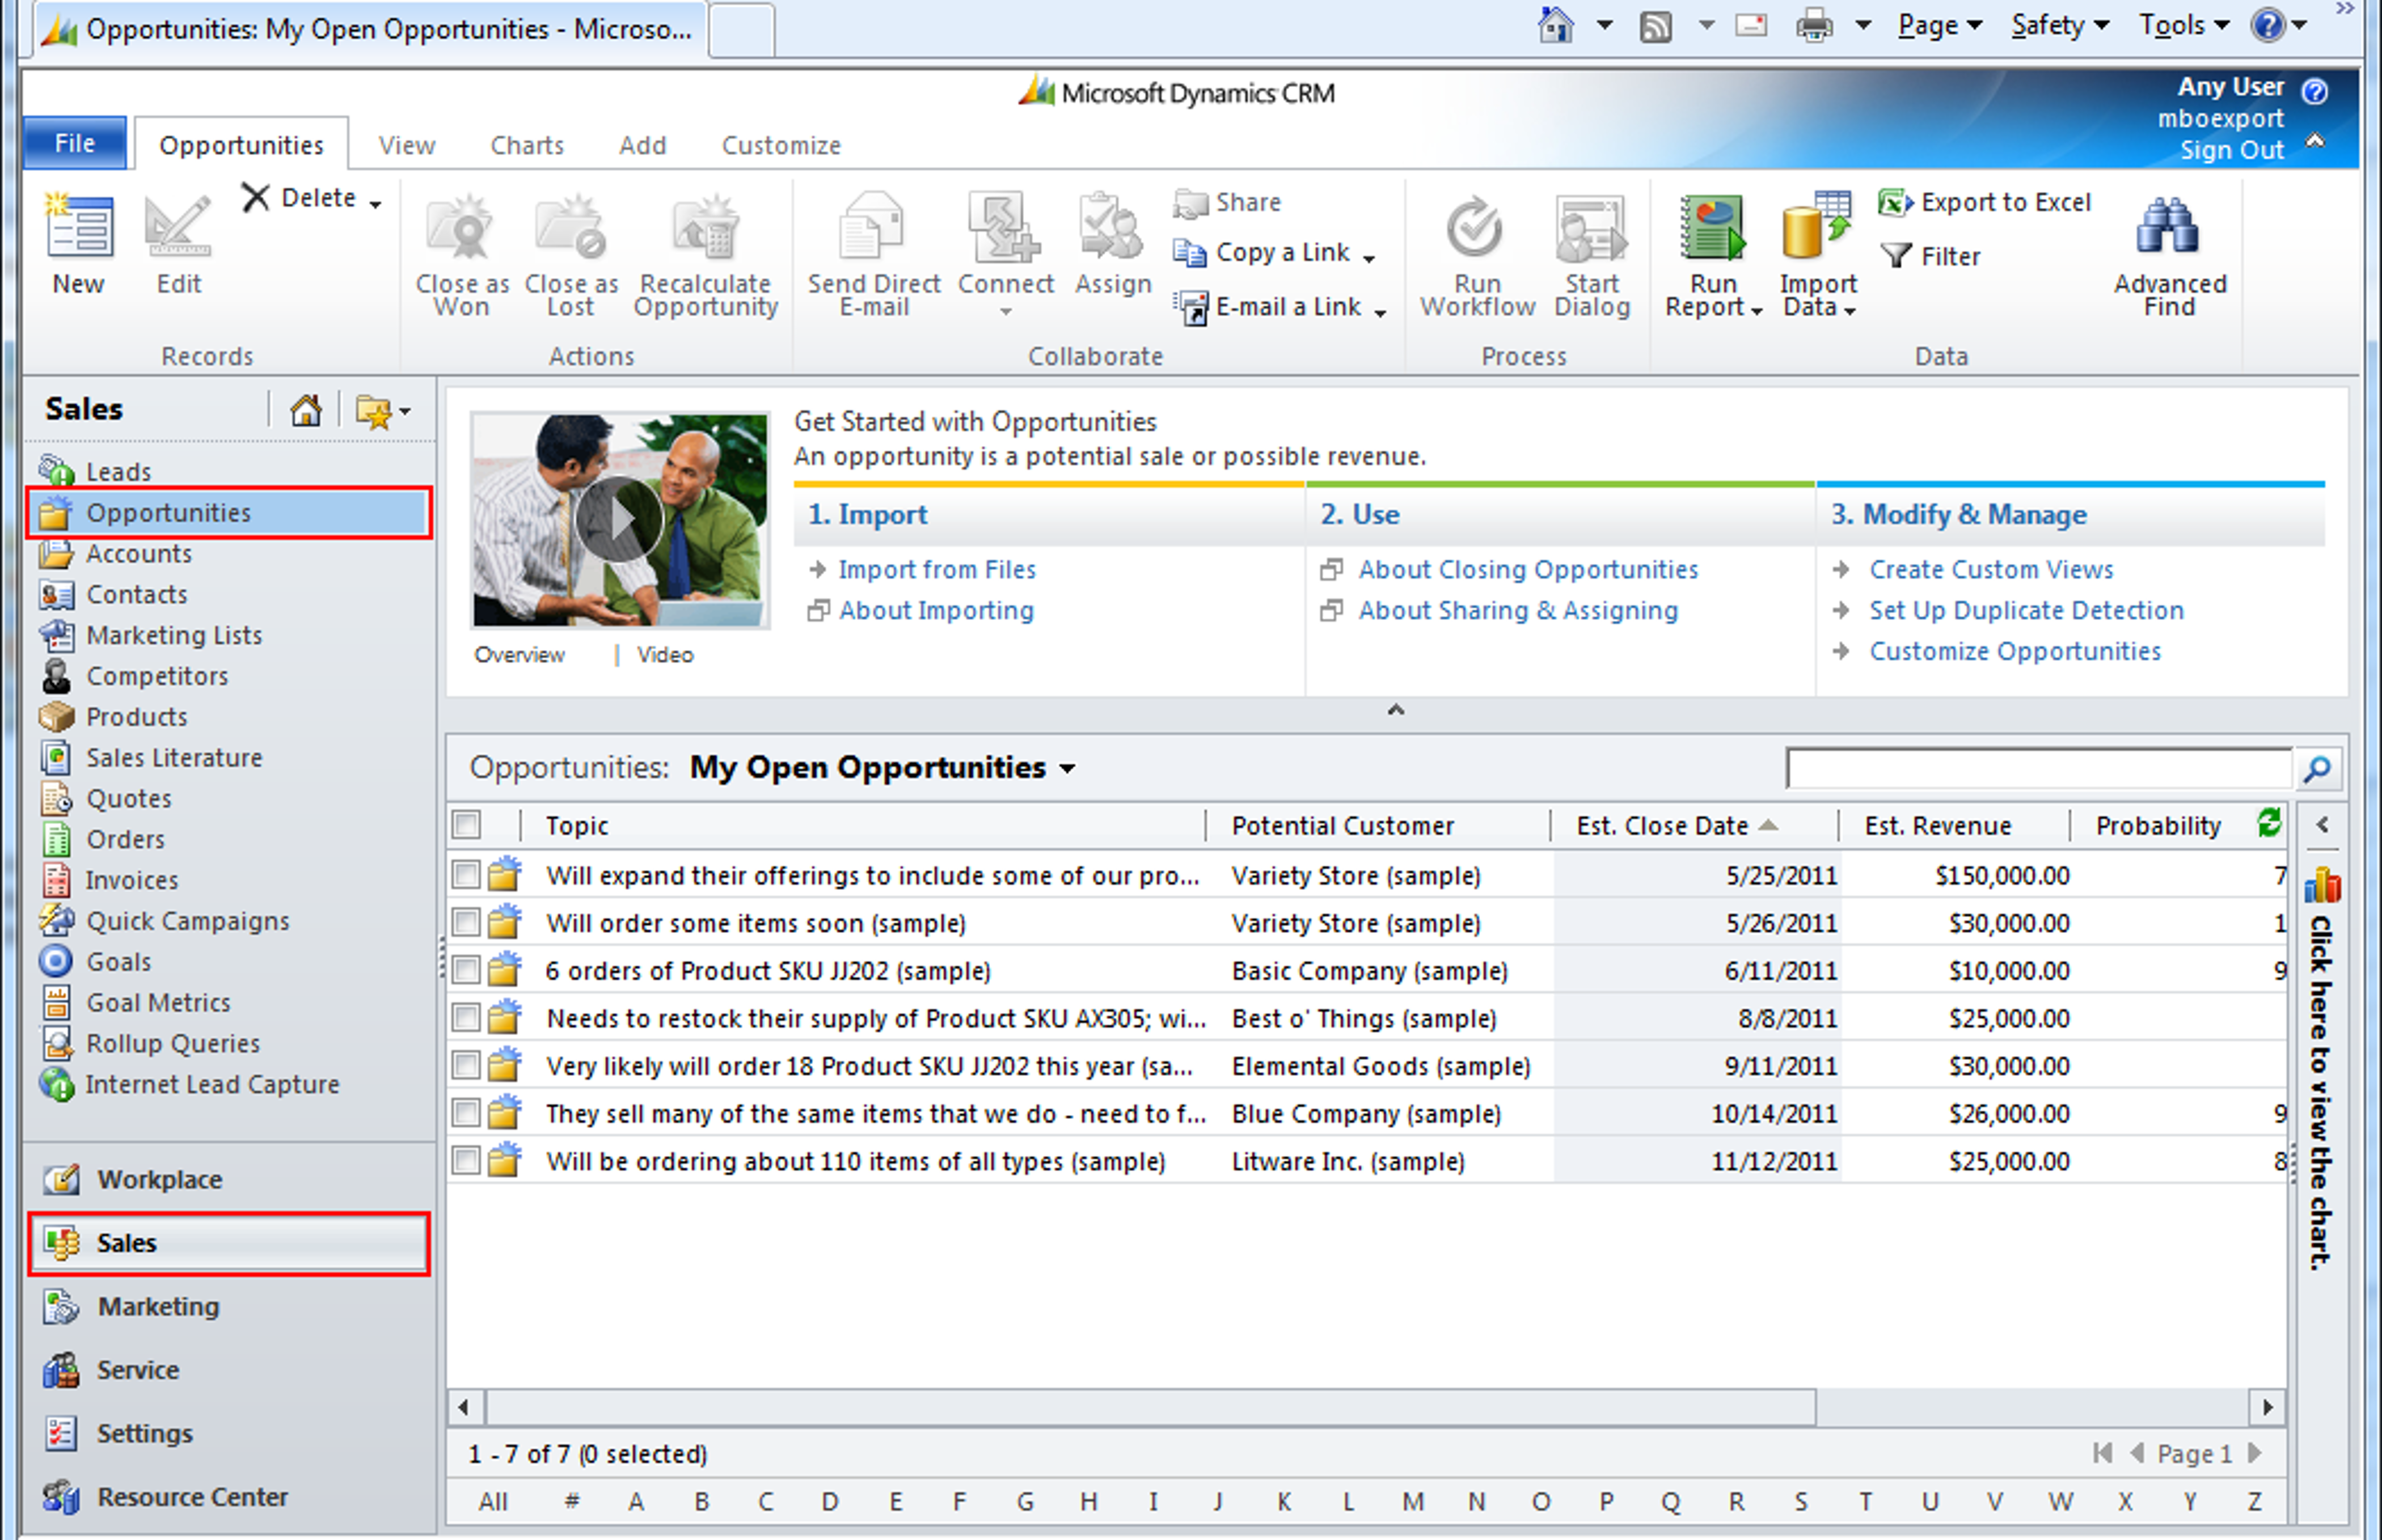Open the Customize ribbon tab
2382x1540 pixels.
pos(781,145)
